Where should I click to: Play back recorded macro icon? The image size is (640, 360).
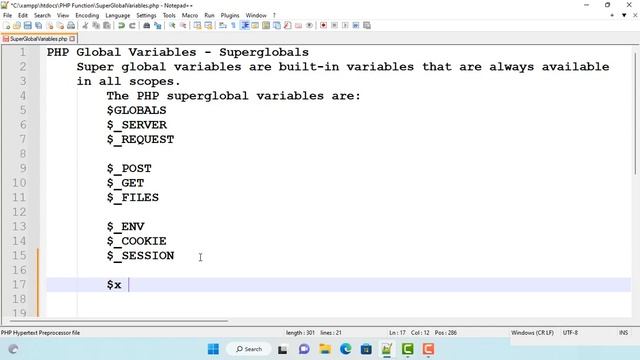(345, 25)
